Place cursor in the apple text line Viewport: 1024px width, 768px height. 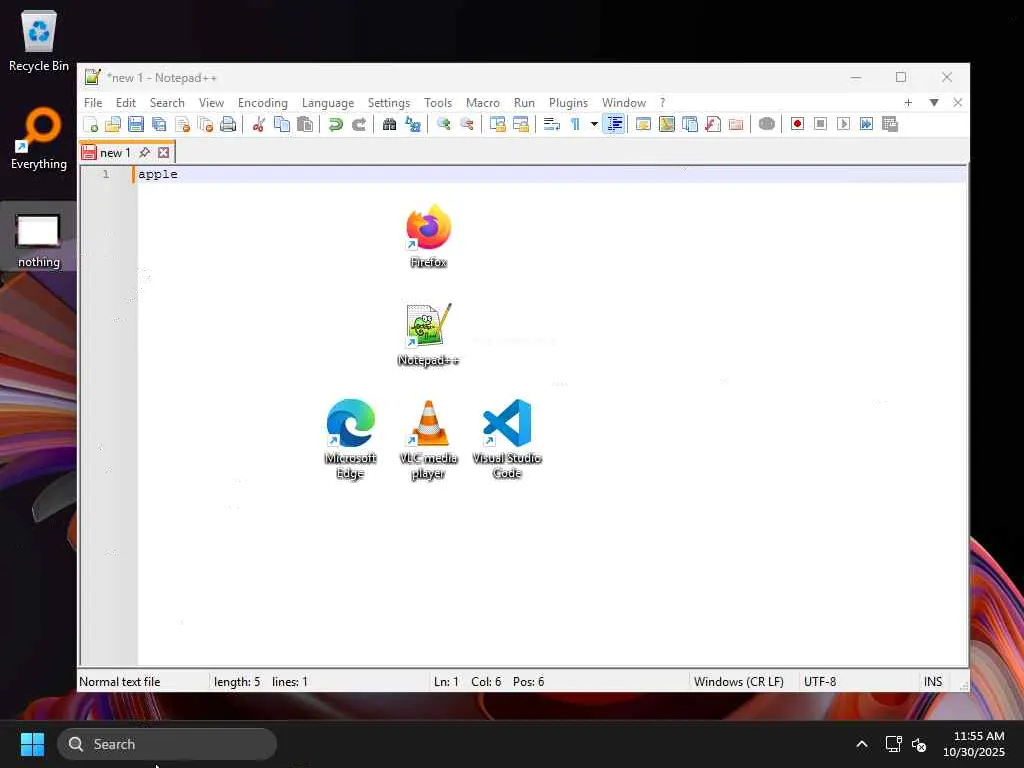coord(549,174)
